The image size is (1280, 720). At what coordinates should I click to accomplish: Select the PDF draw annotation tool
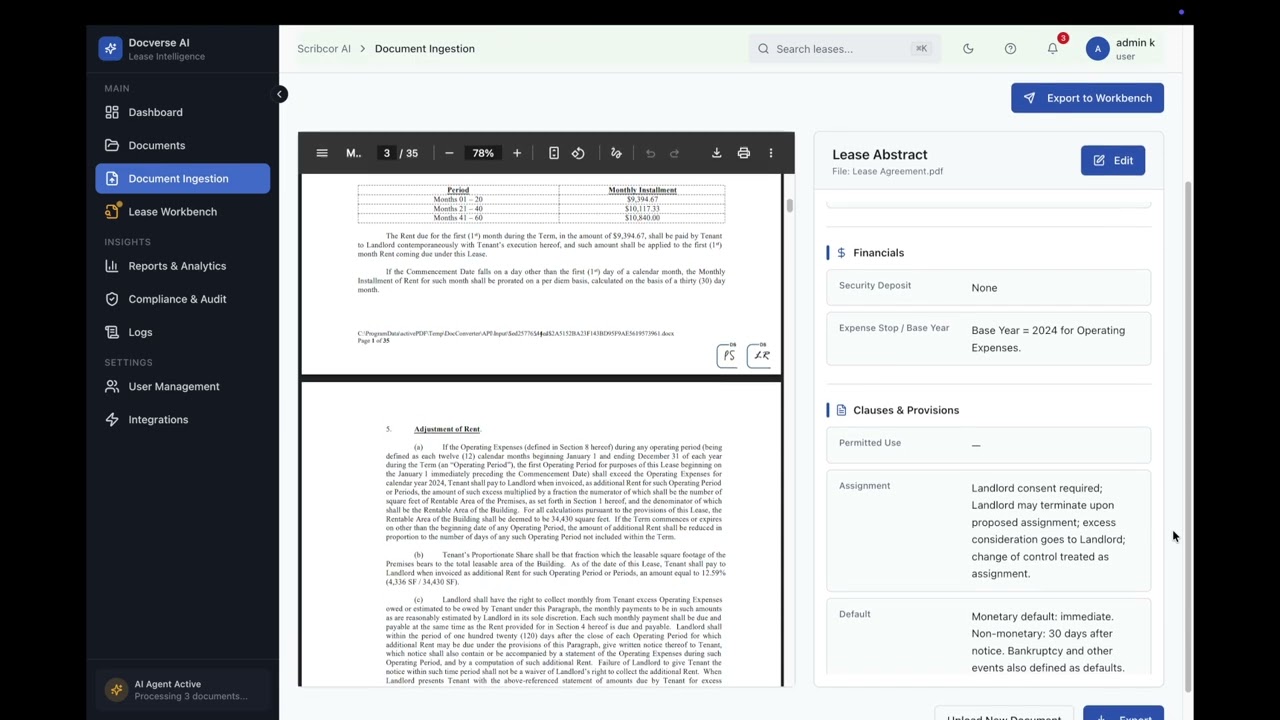[x=616, y=153]
